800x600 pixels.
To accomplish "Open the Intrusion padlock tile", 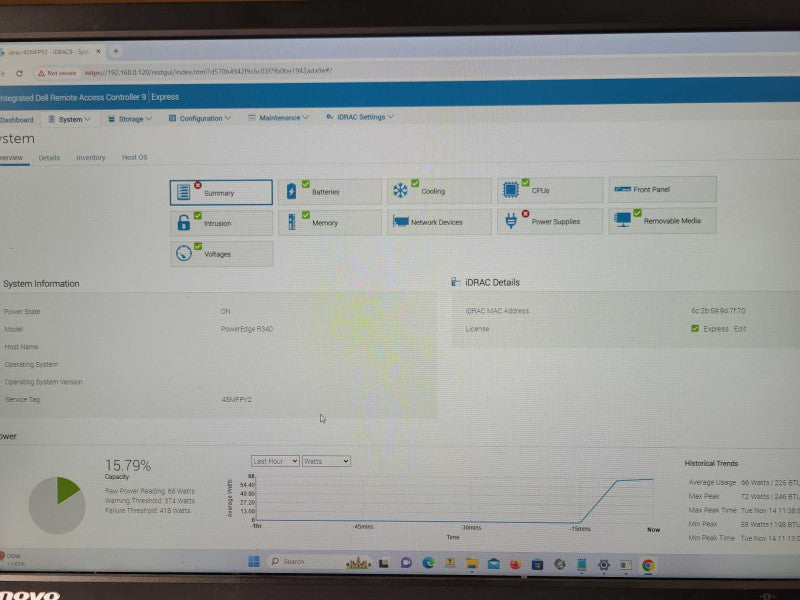I will point(221,223).
